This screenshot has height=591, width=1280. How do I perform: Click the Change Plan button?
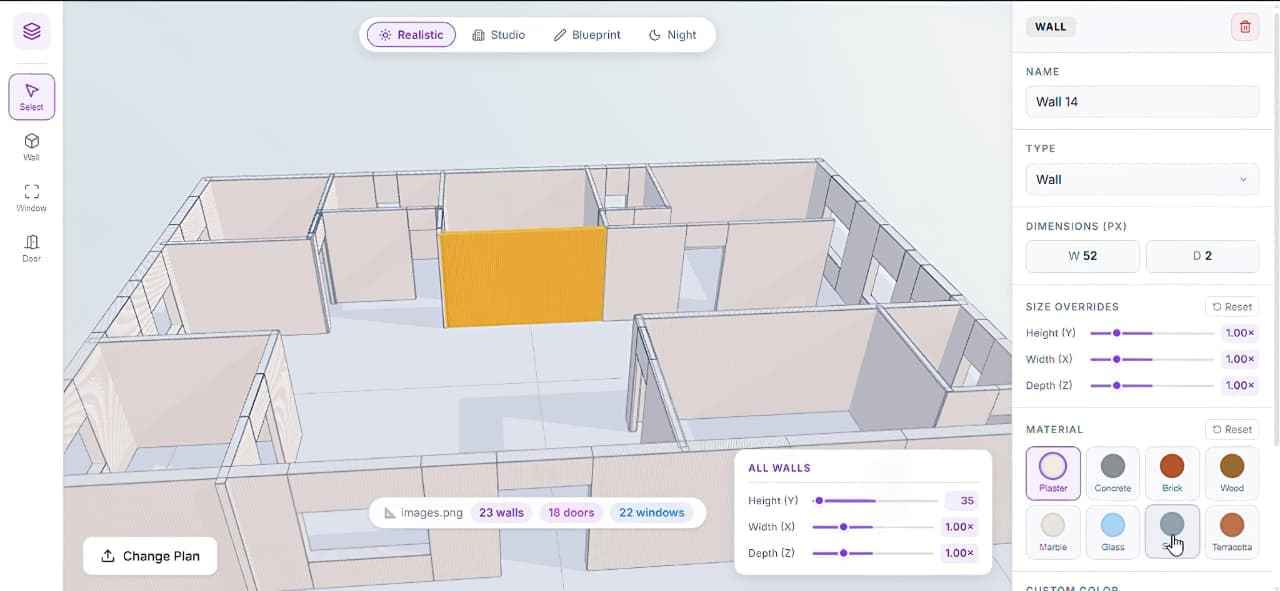[x=149, y=555]
